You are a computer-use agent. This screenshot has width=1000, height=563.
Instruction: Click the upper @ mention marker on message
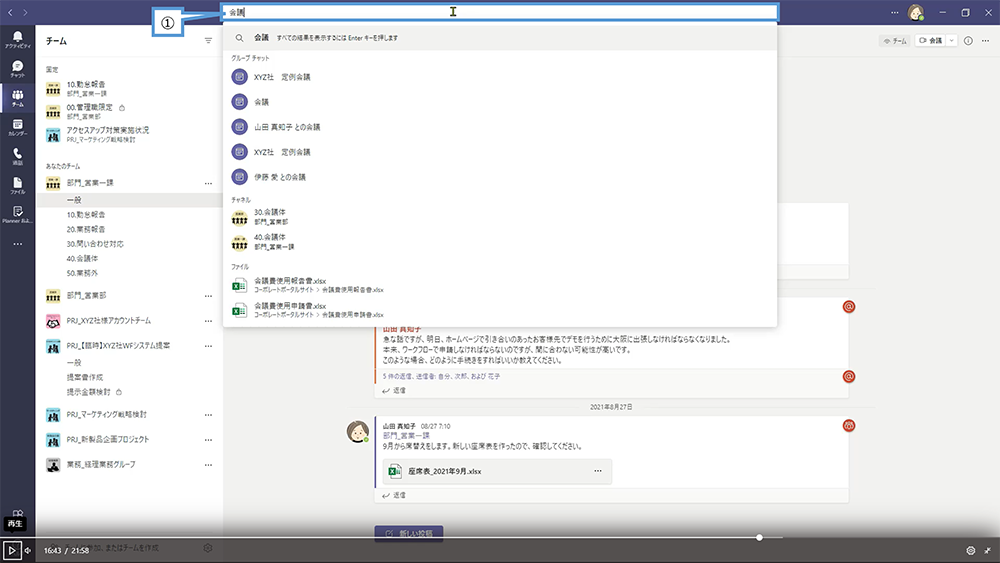[849, 307]
